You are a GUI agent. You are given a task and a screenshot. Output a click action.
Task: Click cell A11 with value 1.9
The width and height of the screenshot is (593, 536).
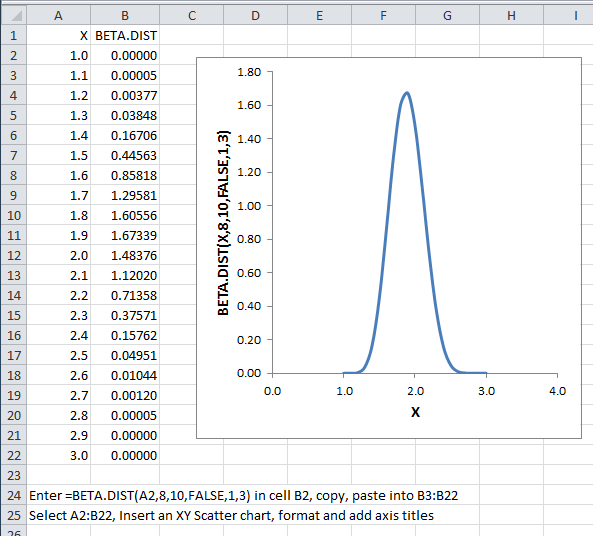tap(59, 235)
